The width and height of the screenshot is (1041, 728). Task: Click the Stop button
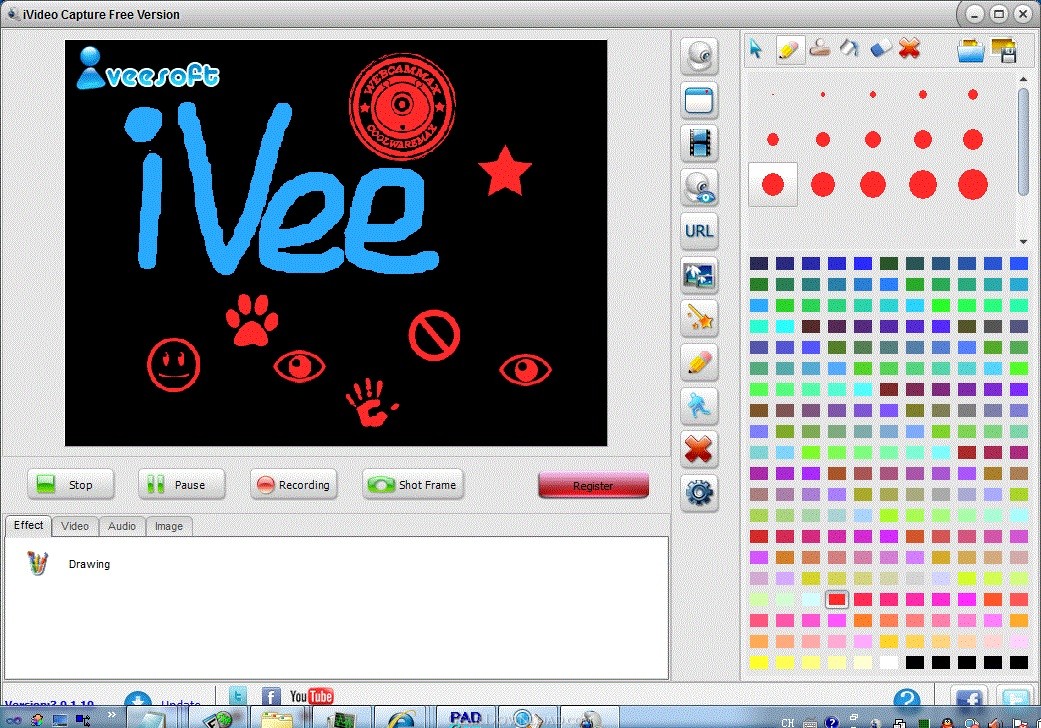(71, 484)
